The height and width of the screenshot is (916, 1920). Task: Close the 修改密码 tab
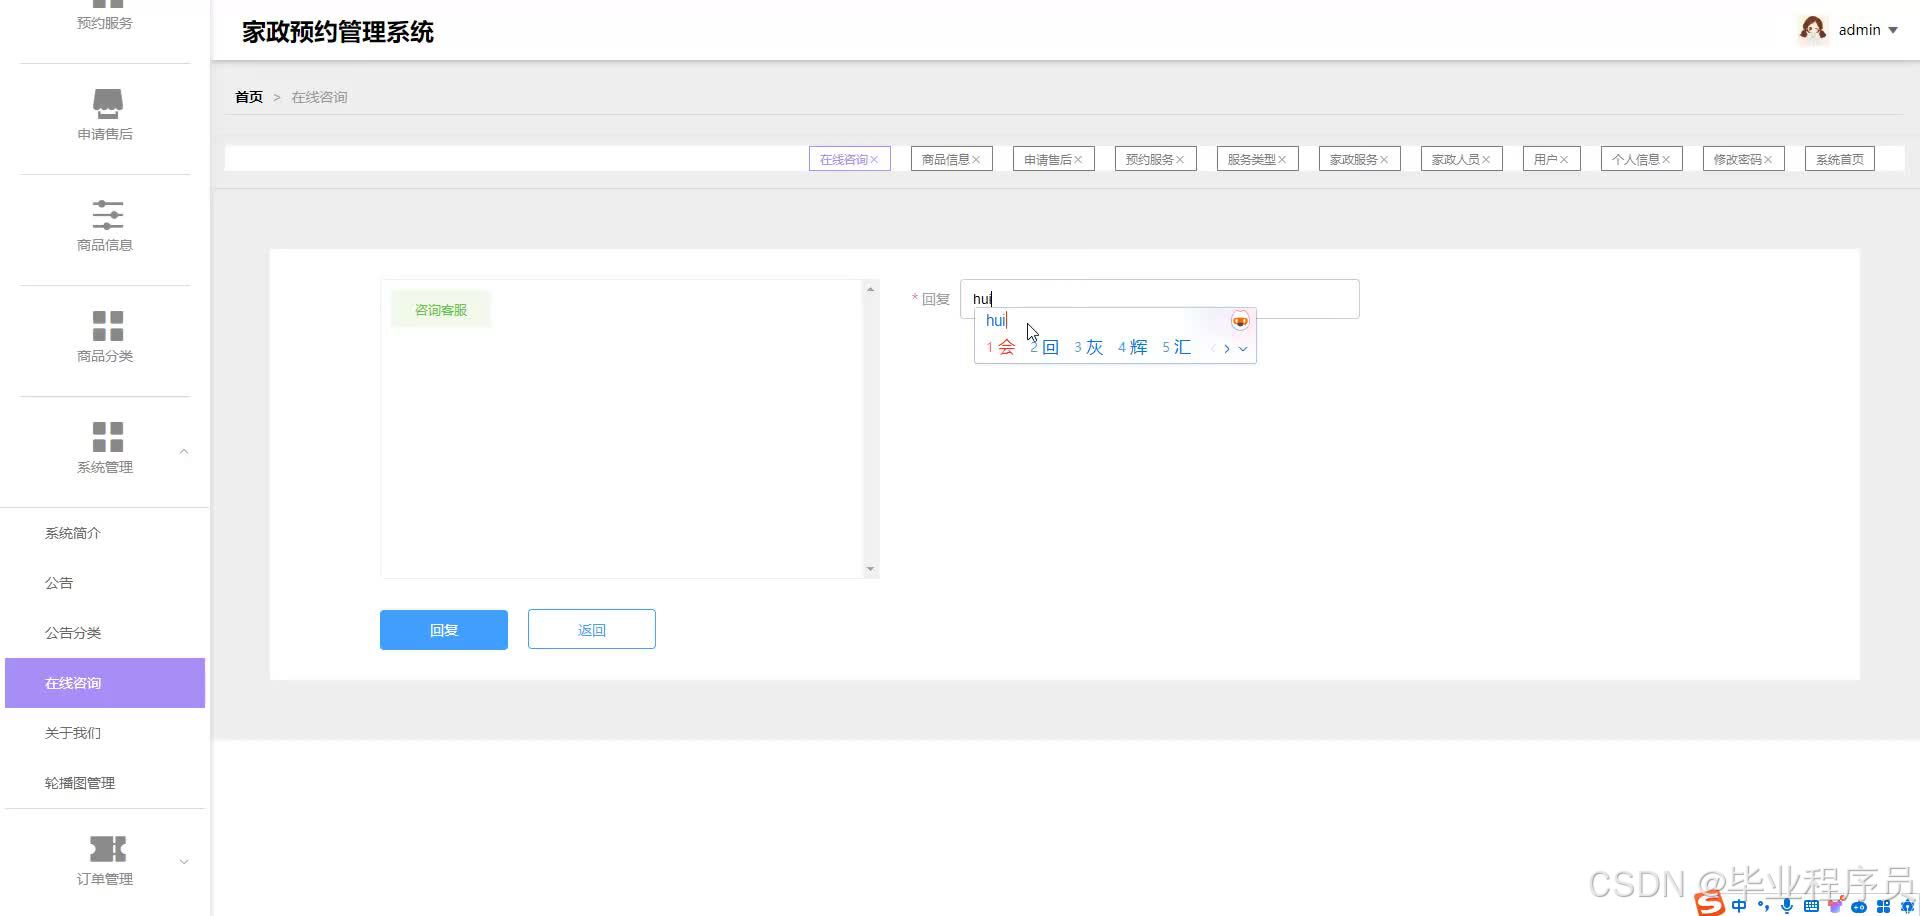1768,159
